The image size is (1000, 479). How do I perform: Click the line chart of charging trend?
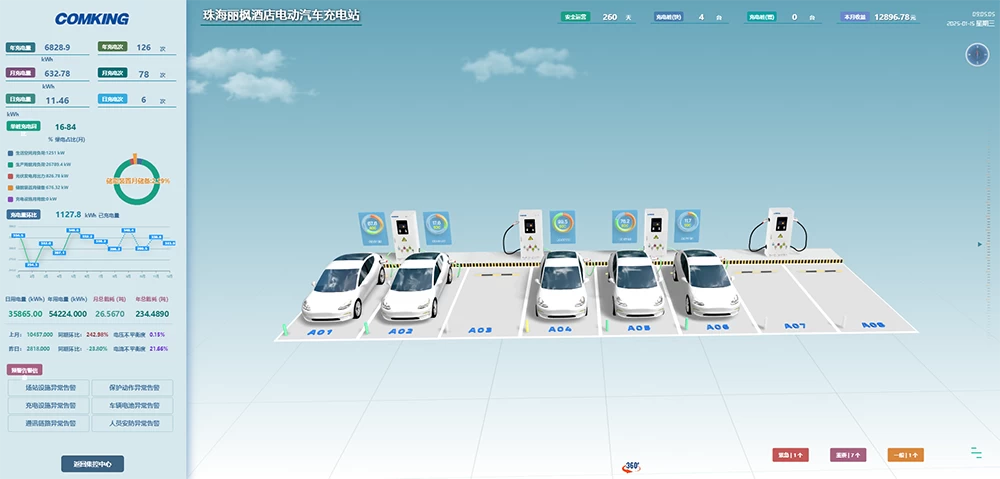click(91, 251)
